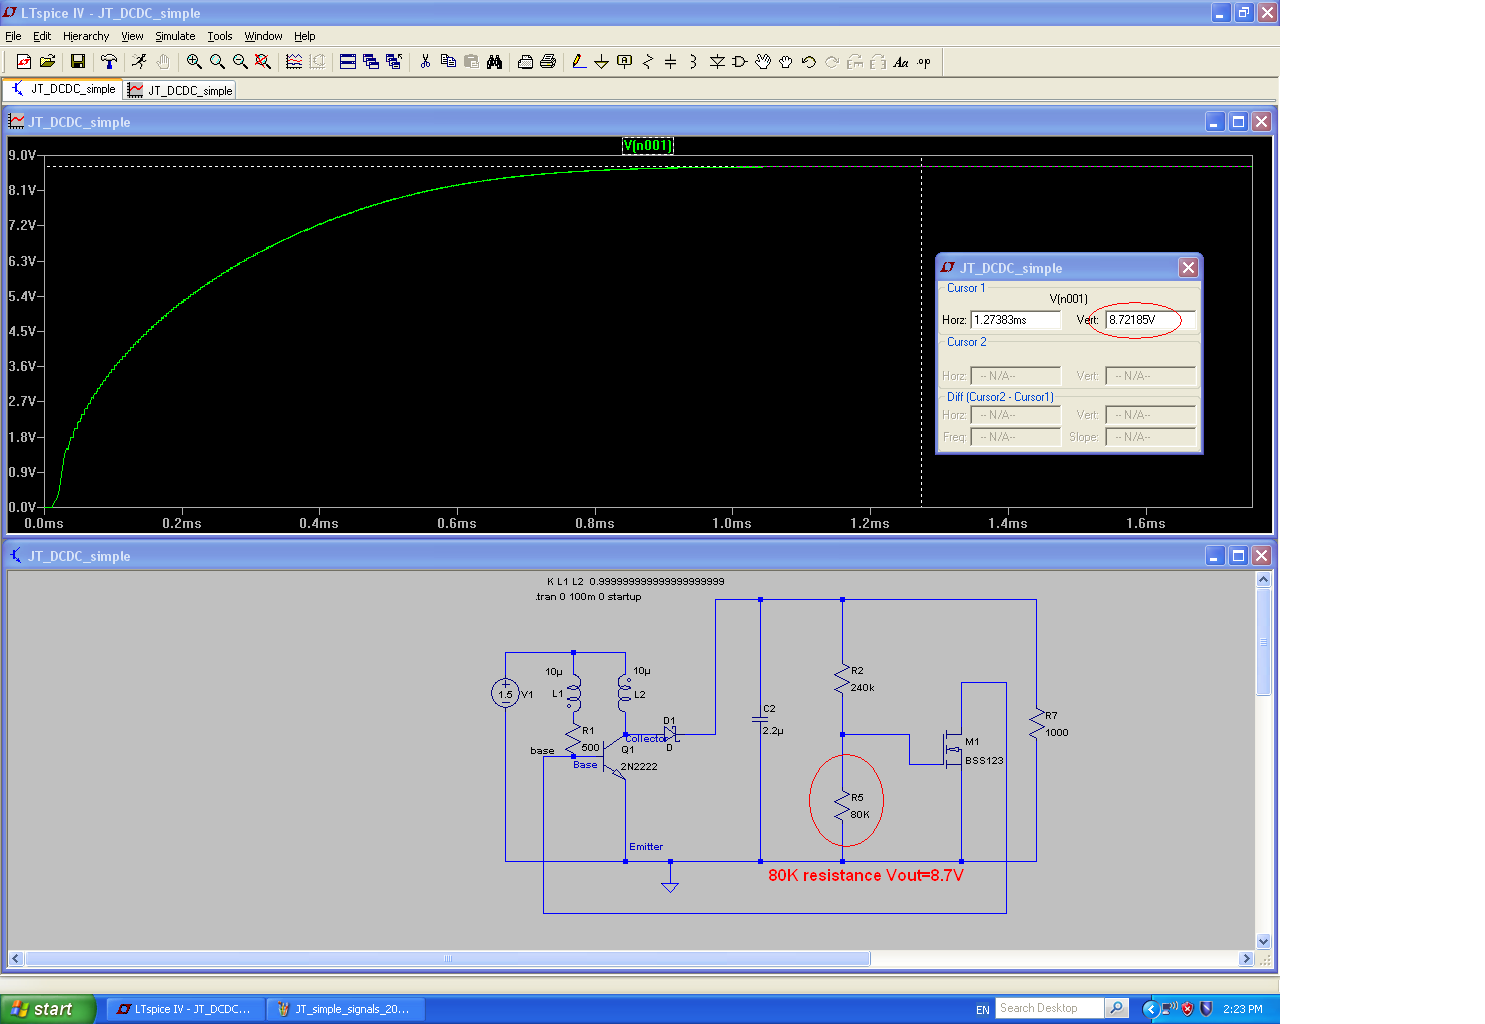The image size is (1485, 1024).
Task: Select the Draw Wire pencil tool
Action: 578,62
